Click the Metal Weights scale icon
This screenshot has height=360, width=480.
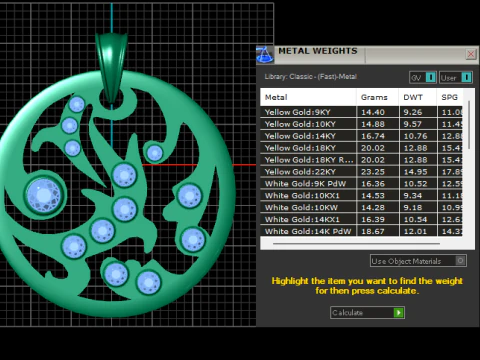click(x=265, y=54)
